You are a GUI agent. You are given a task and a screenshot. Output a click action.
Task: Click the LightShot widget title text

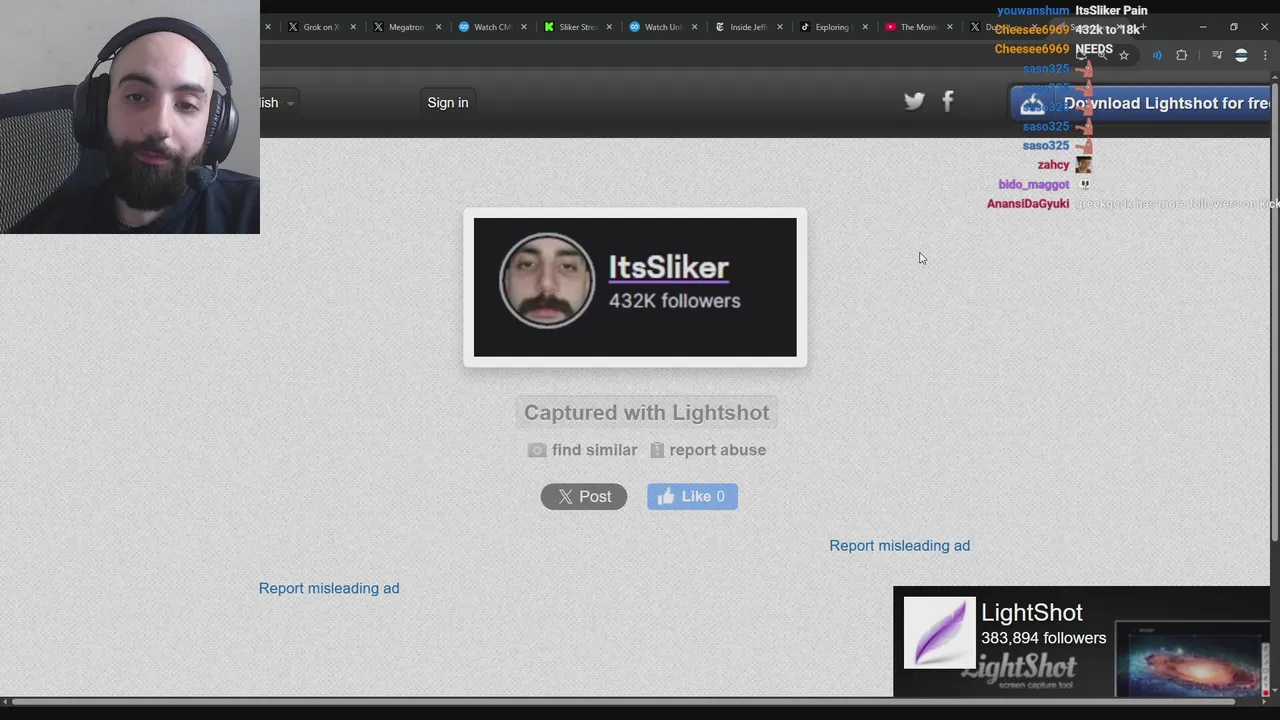tap(1032, 613)
